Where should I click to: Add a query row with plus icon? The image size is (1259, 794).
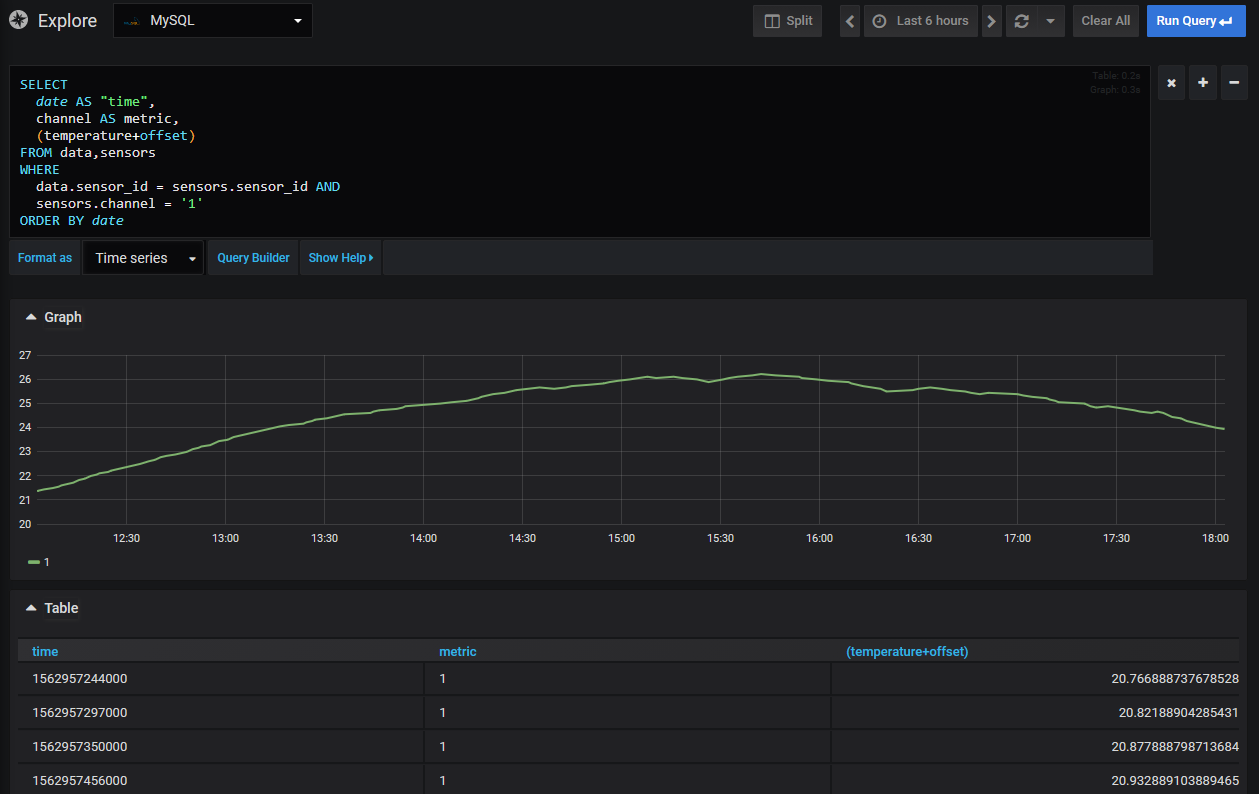pos(1203,83)
